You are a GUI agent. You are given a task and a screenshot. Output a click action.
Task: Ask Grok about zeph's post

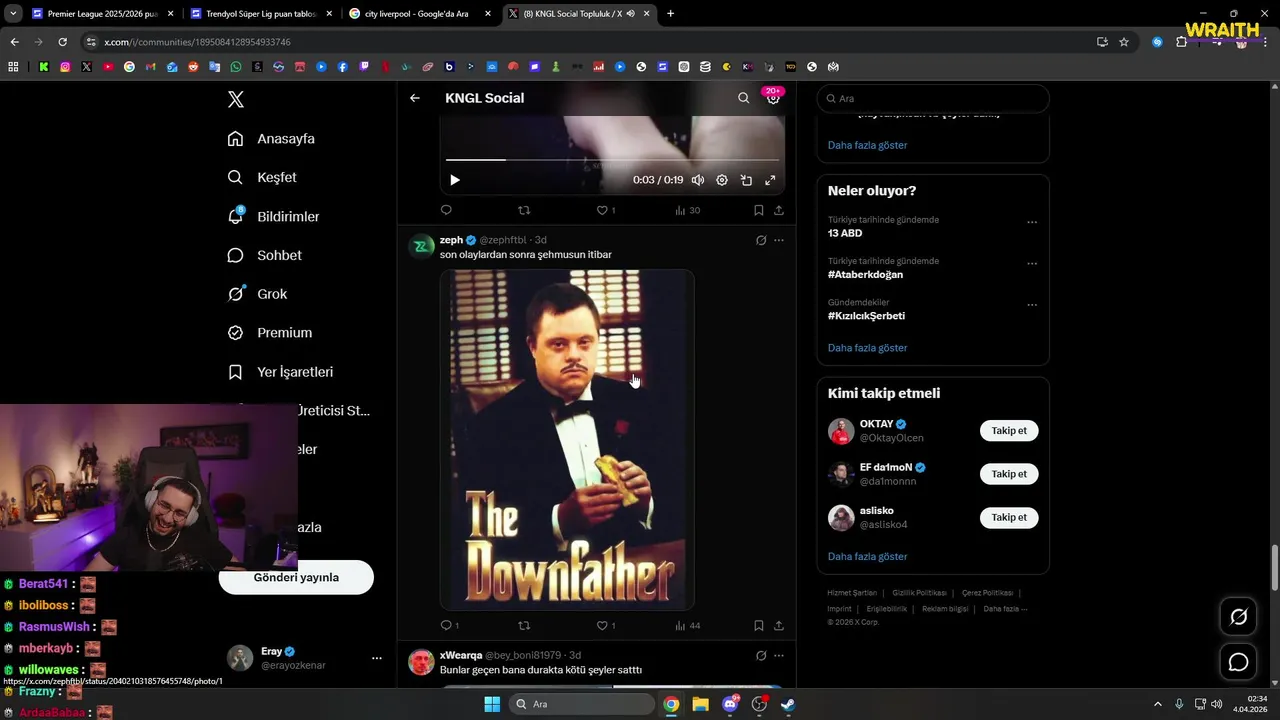(x=761, y=240)
